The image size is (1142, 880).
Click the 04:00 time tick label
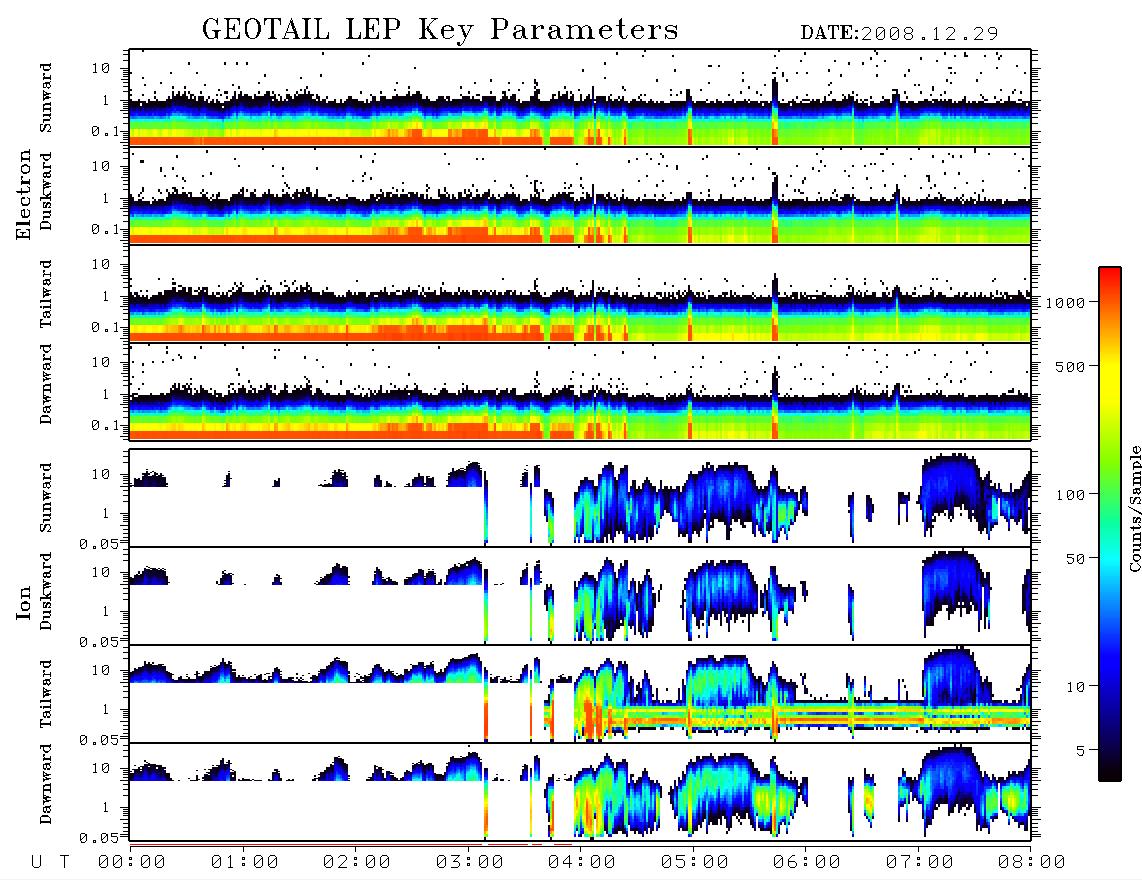(582, 862)
